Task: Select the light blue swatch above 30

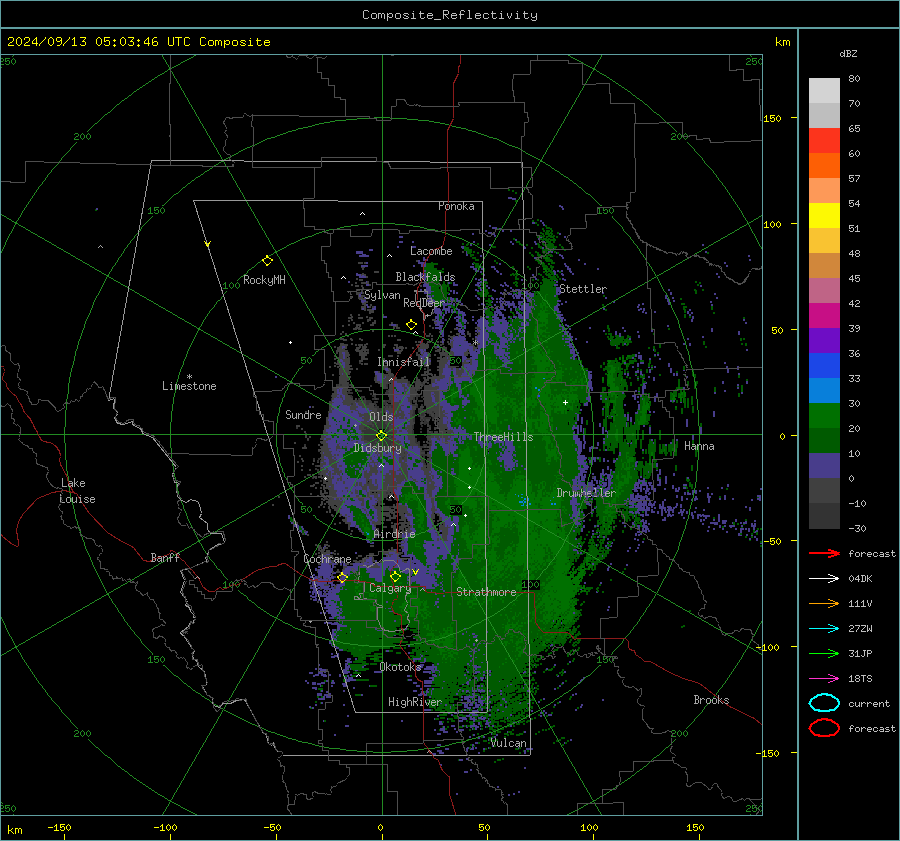Action: (824, 391)
